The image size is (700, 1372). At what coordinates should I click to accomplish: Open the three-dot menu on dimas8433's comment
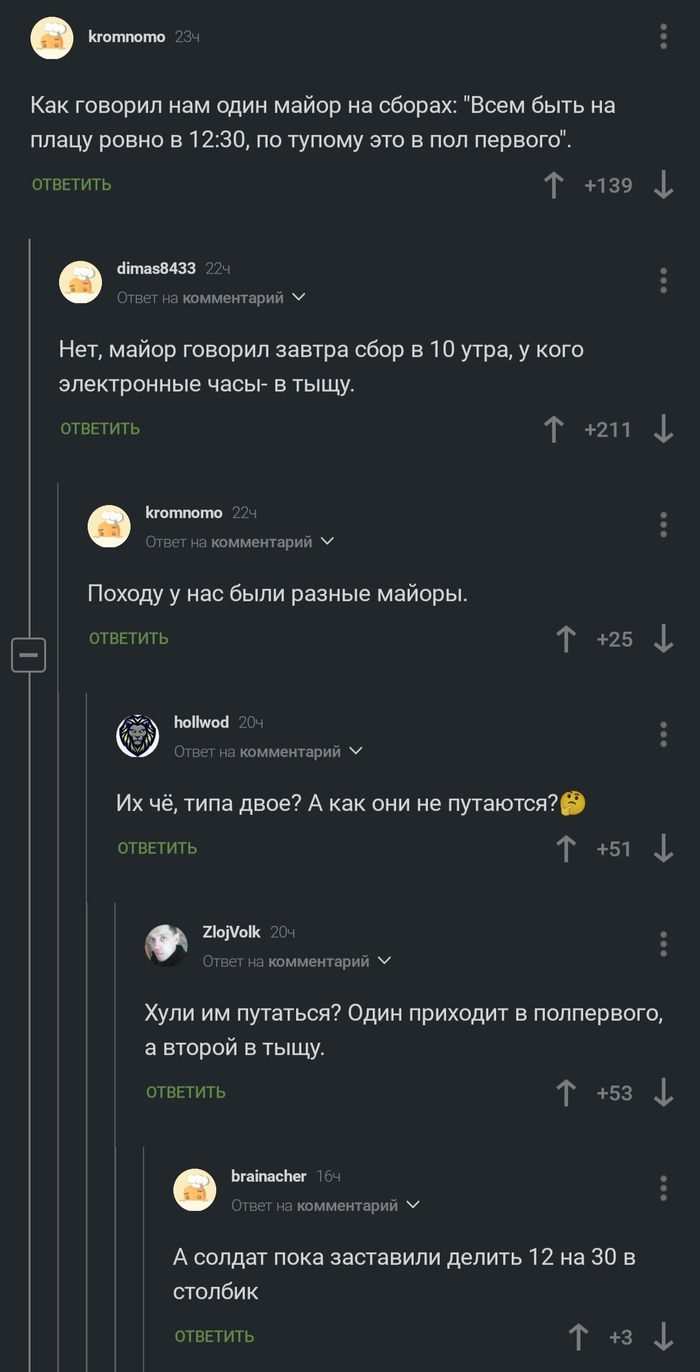(x=662, y=282)
